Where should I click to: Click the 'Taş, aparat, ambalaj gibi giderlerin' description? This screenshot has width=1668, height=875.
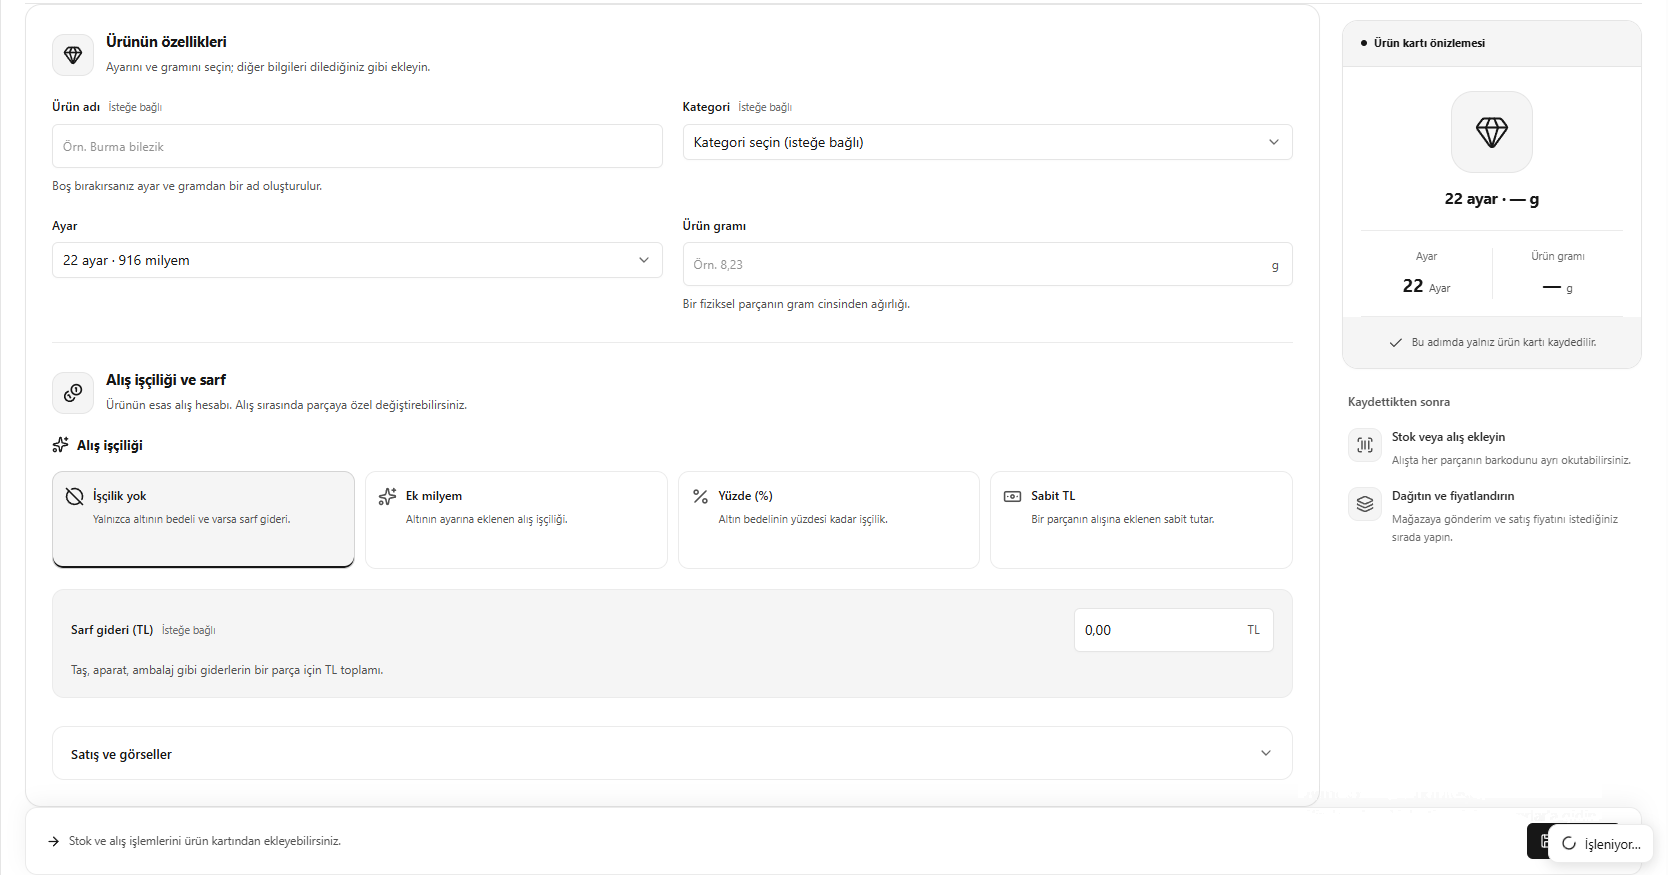point(227,670)
